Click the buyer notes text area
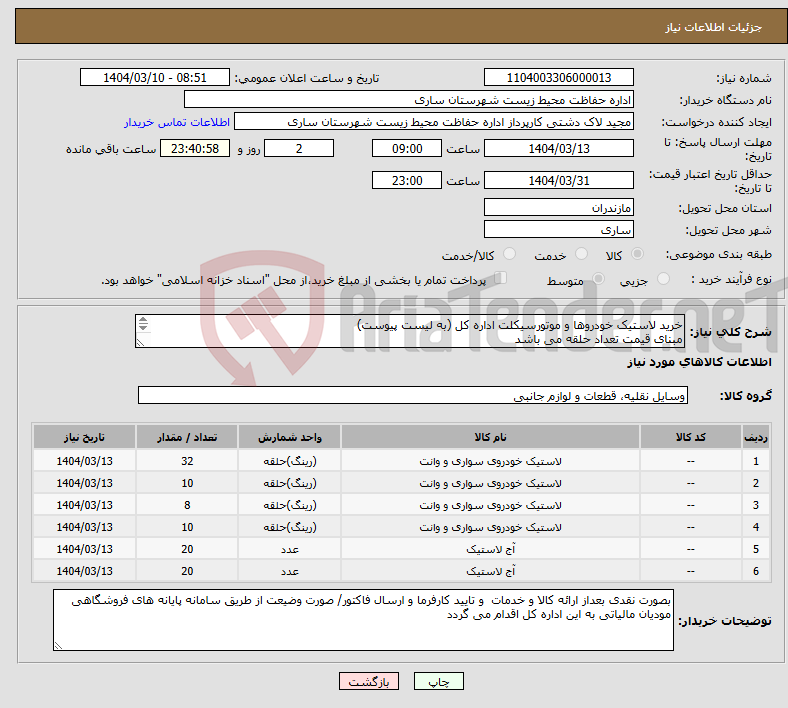The height and width of the screenshot is (708, 788). (363, 620)
